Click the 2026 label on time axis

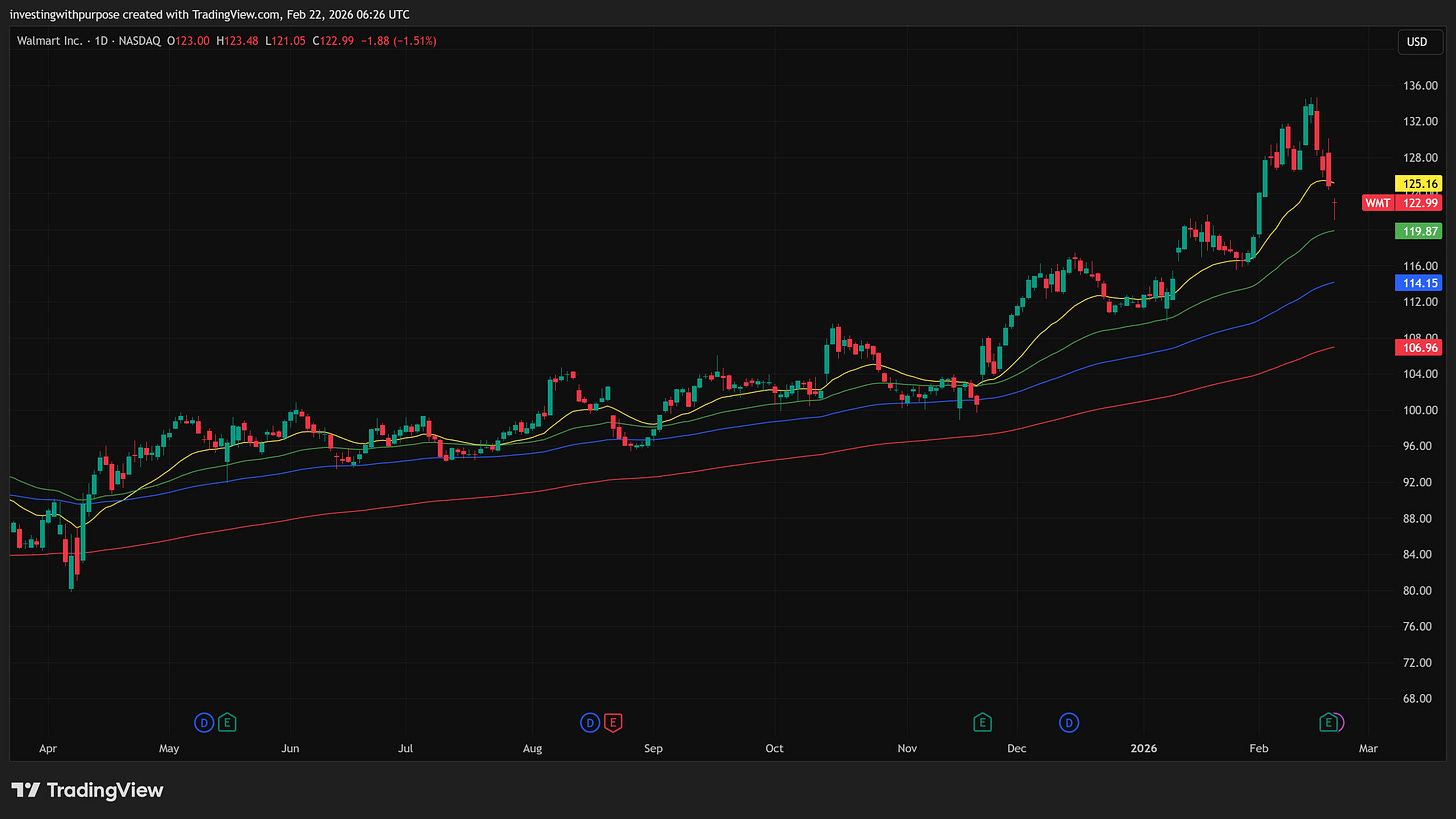pyautogui.click(x=1144, y=748)
